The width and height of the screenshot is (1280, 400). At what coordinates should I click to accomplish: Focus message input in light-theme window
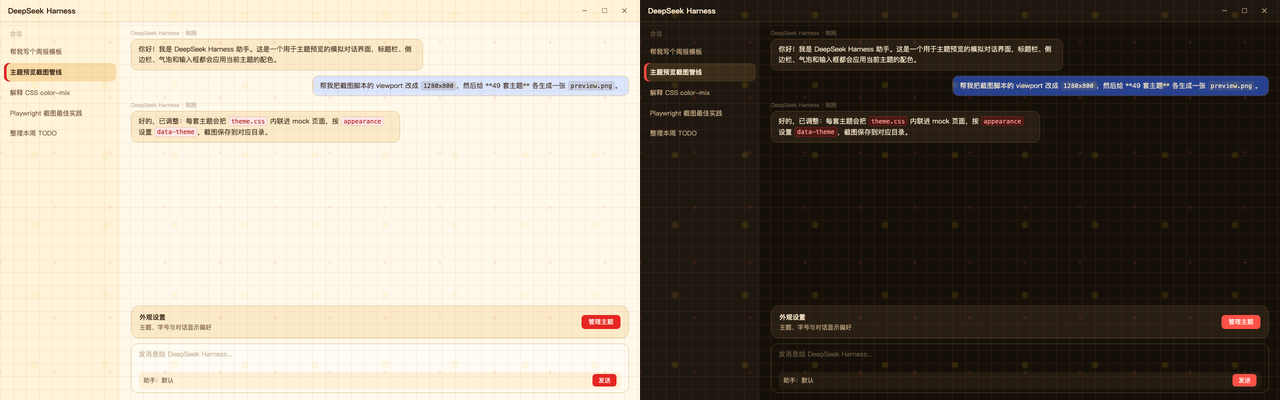(x=379, y=354)
